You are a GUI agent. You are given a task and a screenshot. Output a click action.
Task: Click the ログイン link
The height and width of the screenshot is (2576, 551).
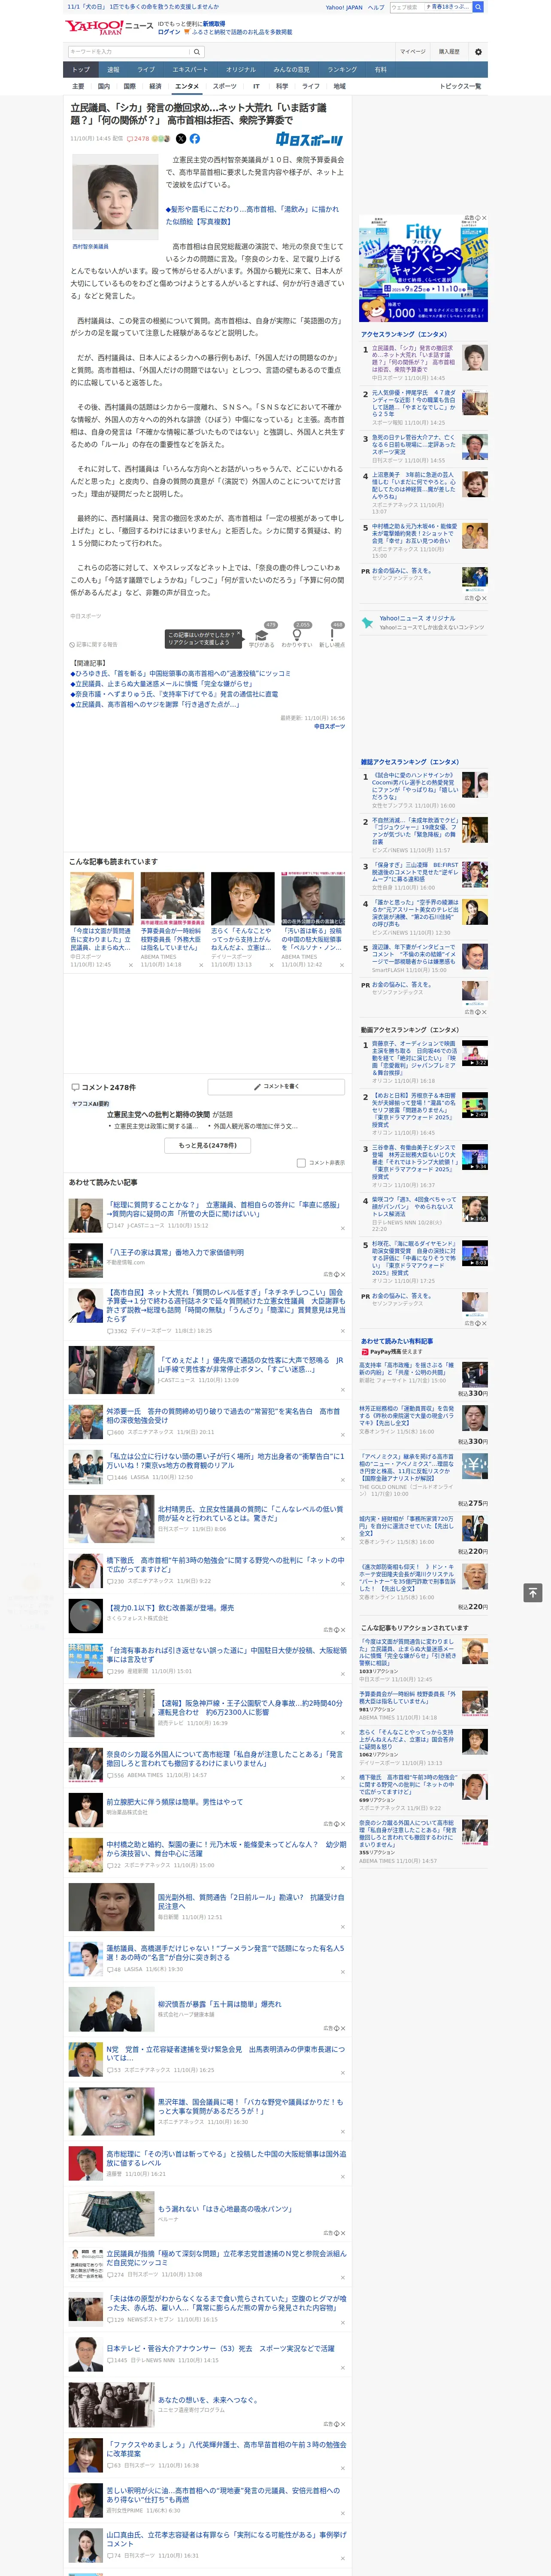(169, 32)
